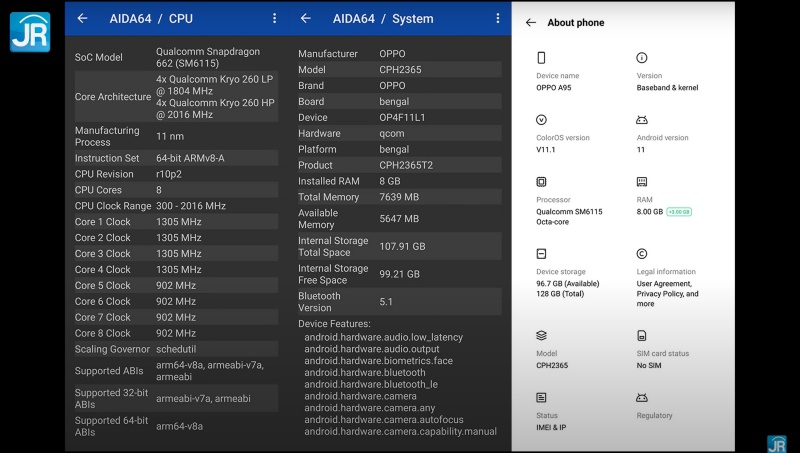Tap the Model layers icon
The width and height of the screenshot is (800, 453).
(x=541, y=335)
